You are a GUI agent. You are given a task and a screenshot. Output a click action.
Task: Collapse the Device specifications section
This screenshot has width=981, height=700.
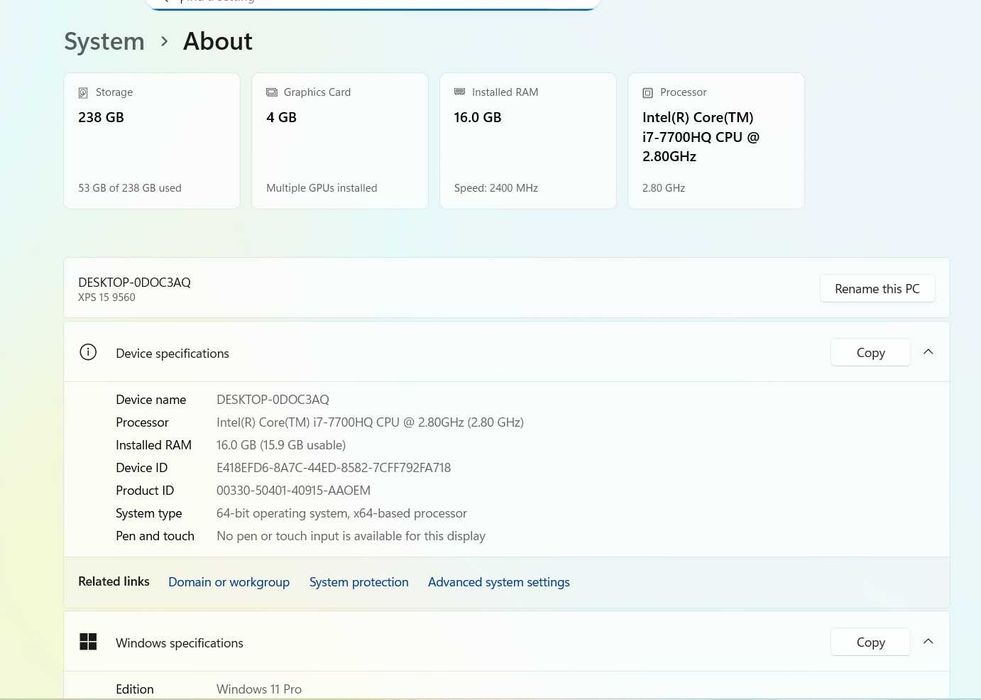pyautogui.click(x=928, y=352)
